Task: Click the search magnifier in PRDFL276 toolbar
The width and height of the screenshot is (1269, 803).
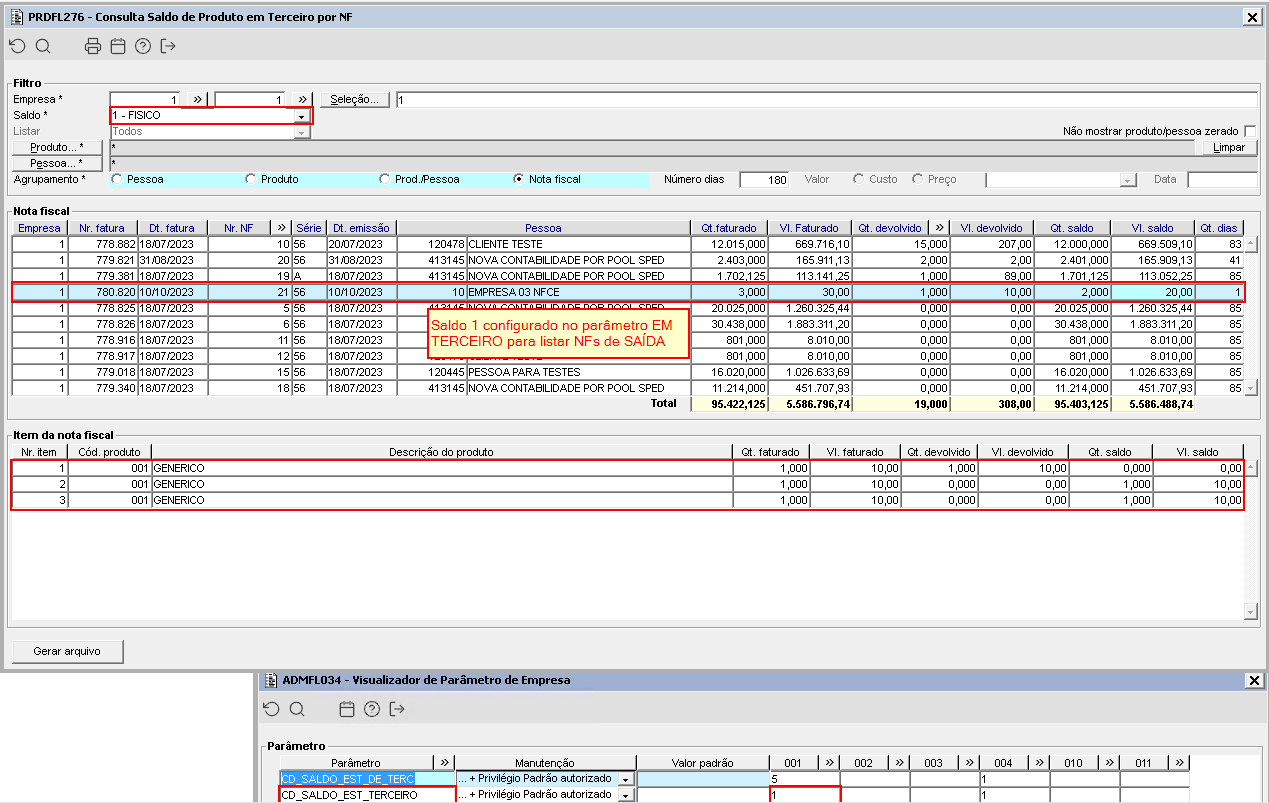Action: [x=43, y=46]
